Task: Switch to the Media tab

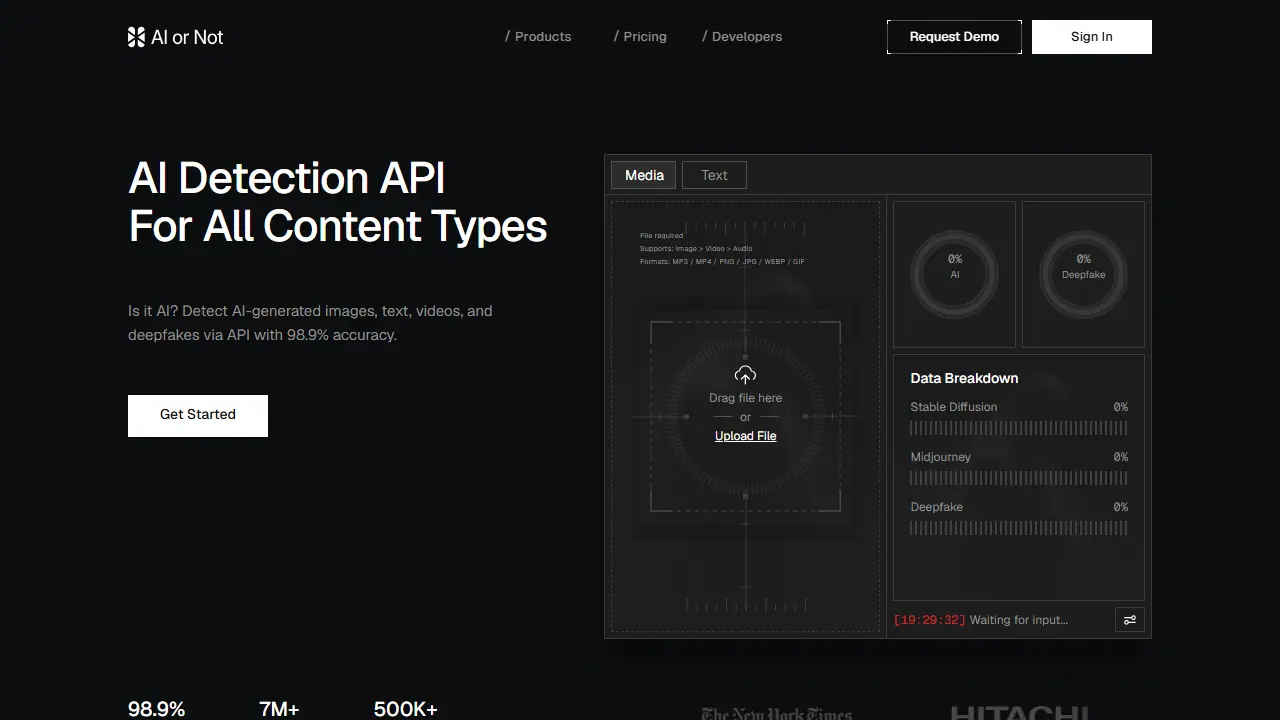Action: coord(644,175)
